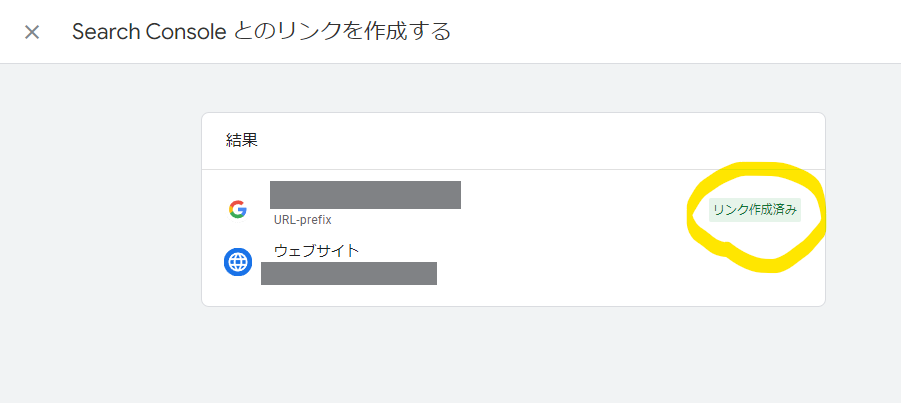
Task: Click the divider line under 結果 heading
Action: click(513, 170)
